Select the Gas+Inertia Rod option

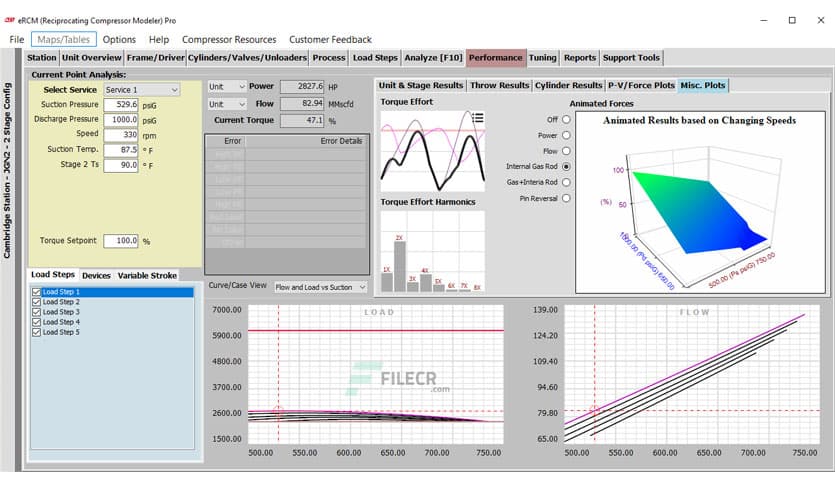[566, 182]
